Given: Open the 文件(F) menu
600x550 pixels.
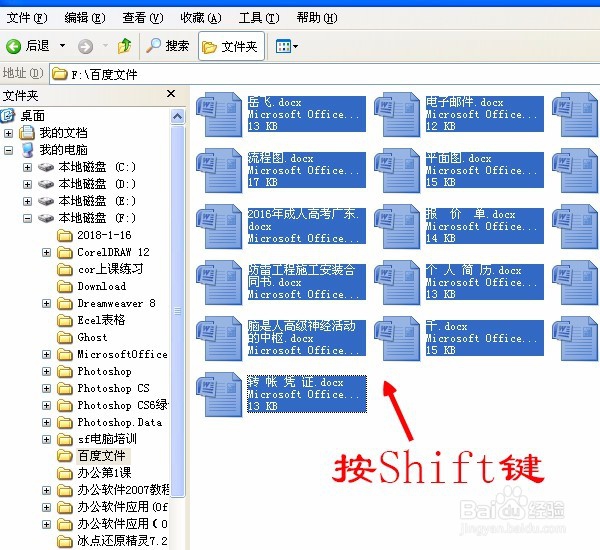Looking at the screenshot, I should (x=27, y=18).
